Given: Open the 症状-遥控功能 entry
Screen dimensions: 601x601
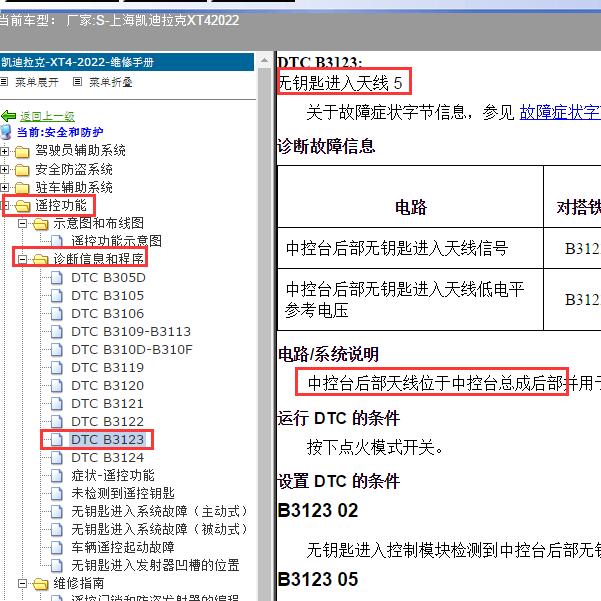Looking at the screenshot, I should (113, 476).
